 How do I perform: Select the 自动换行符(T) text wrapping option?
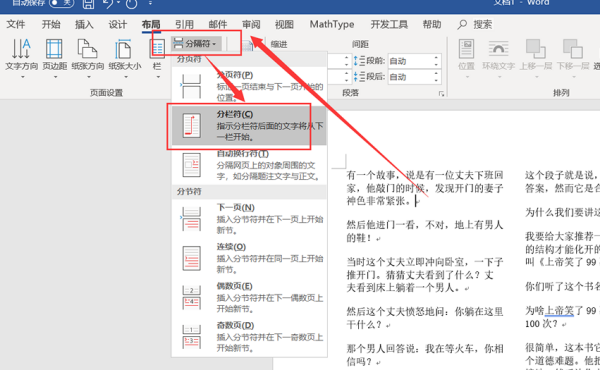249,165
